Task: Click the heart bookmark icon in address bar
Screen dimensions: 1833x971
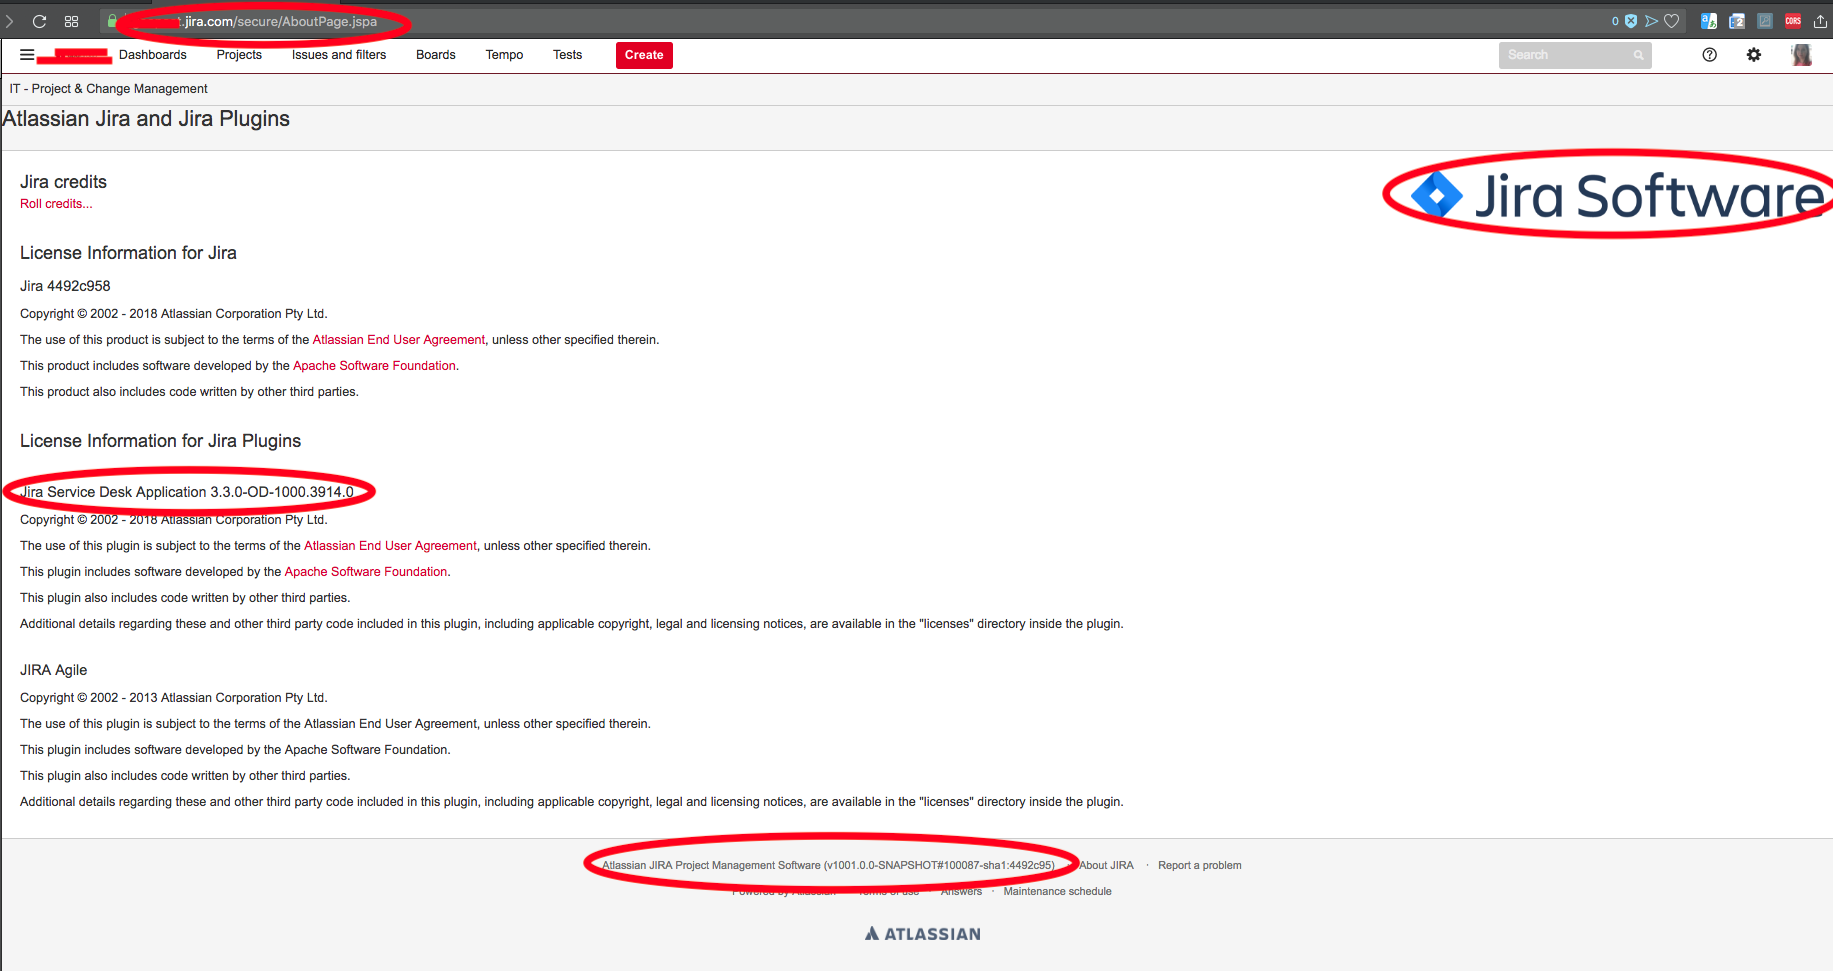Action: [x=1671, y=21]
